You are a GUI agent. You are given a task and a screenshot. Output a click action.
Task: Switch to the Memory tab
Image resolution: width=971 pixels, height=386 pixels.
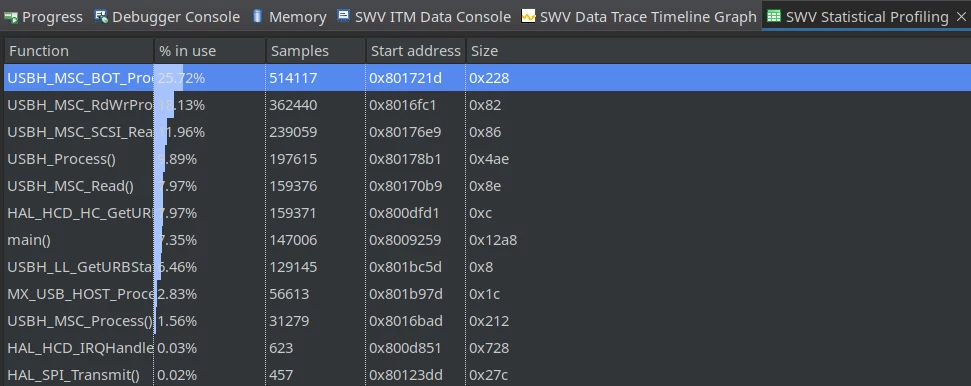289,17
